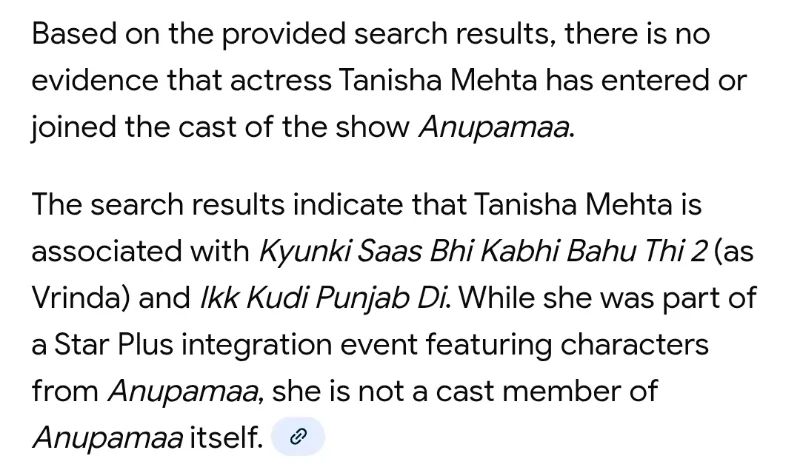Click "Anupamaa" following "from" in second paragraph
Image resolution: width=800 pixels, height=470 pixels.
[x=184, y=391]
